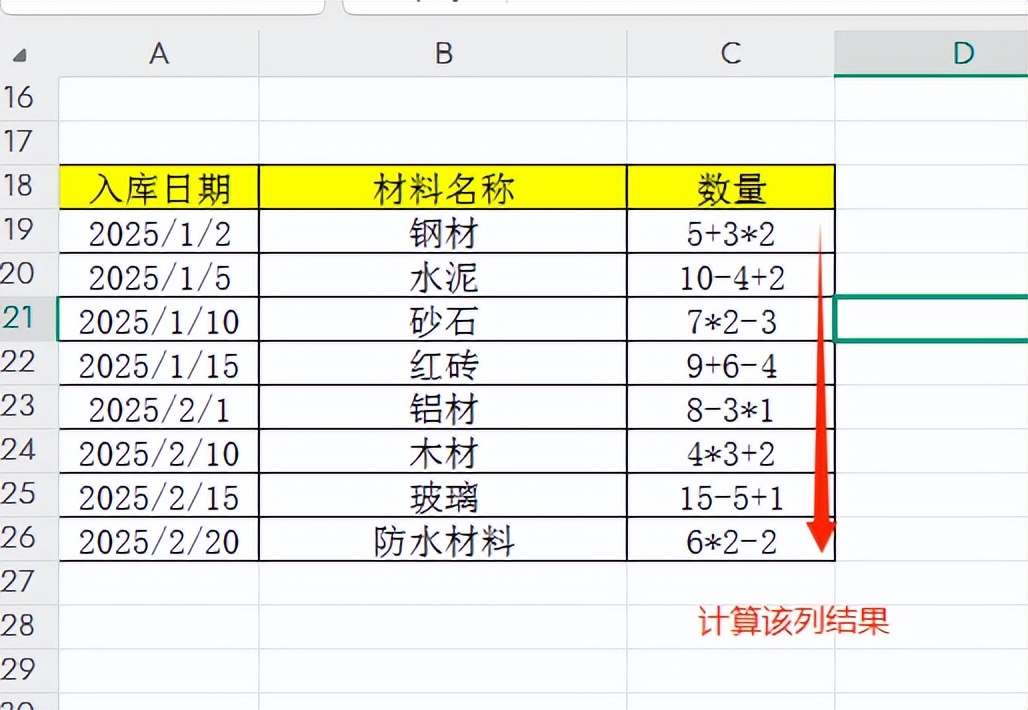Image resolution: width=1028 pixels, height=710 pixels.
Task: Select the 10-4+2 quantity cell
Action: pyautogui.click(x=730, y=275)
